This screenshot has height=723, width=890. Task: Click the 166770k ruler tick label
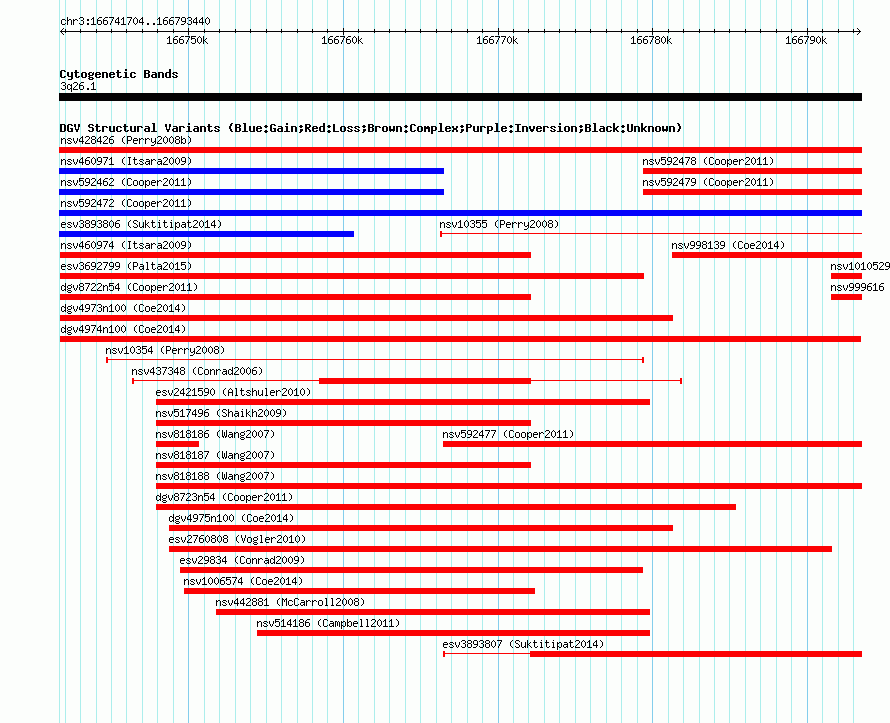pyautogui.click(x=497, y=40)
